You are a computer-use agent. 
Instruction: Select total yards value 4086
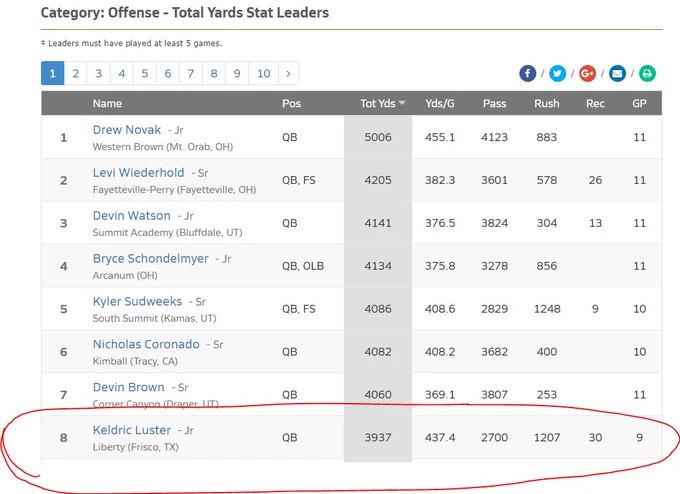(378, 309)
